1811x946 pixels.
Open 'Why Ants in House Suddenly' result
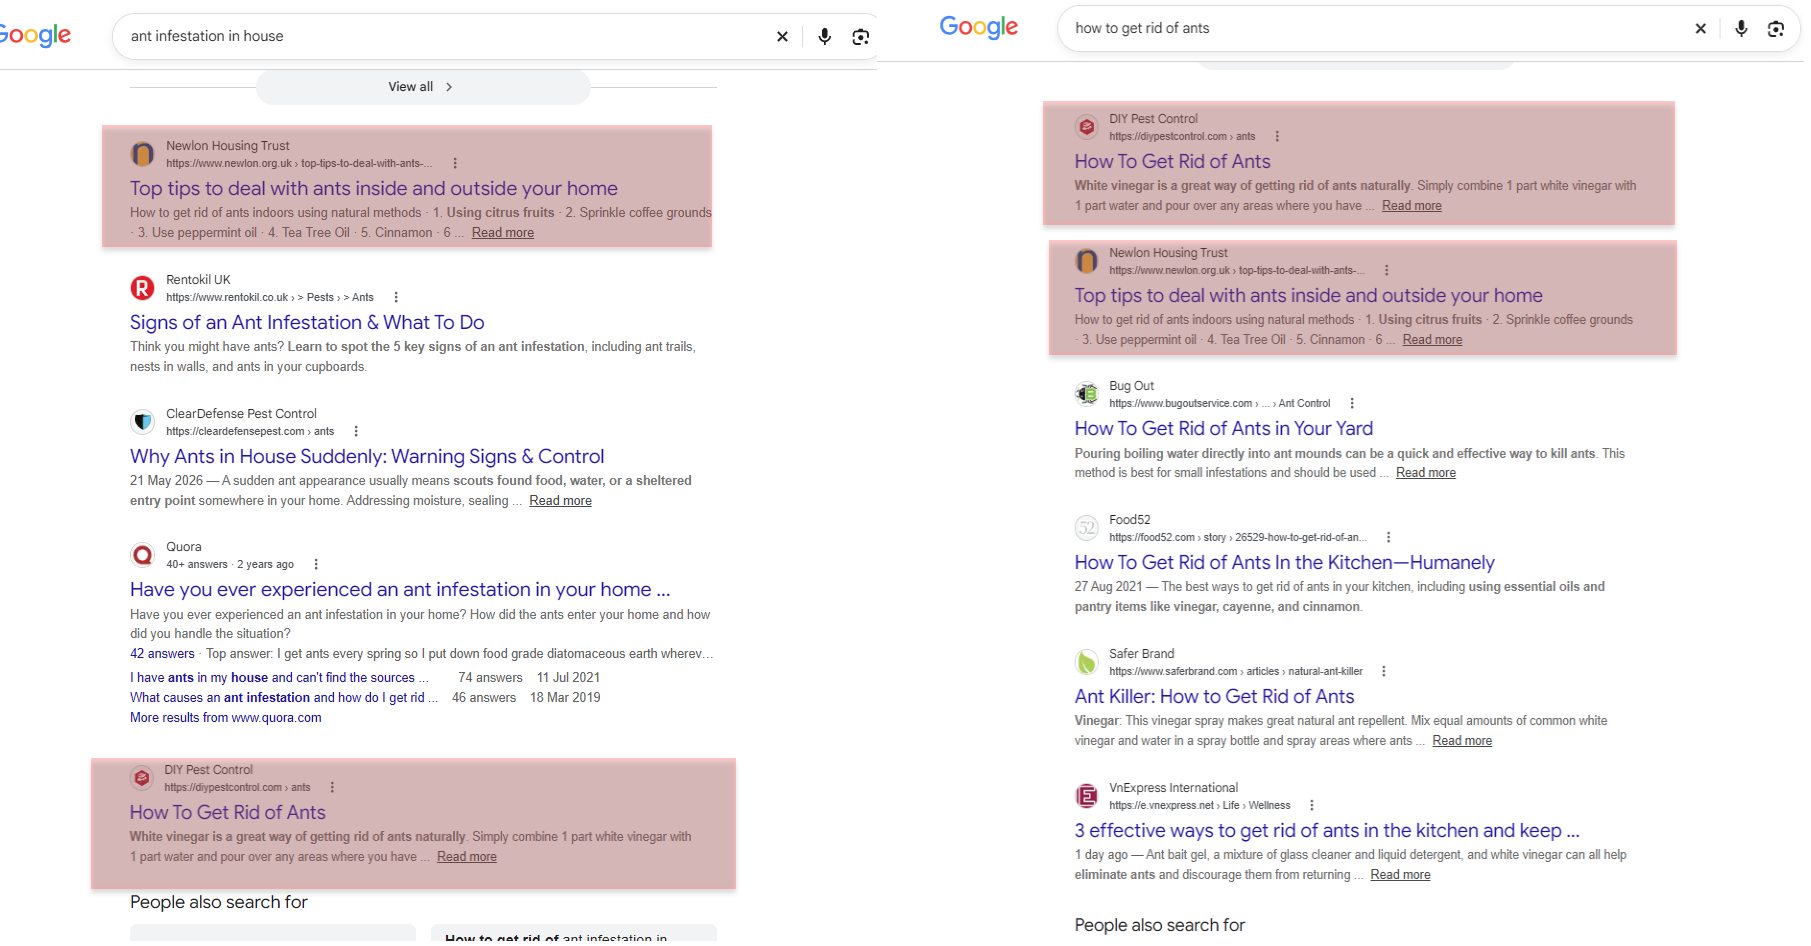[x=367, y=456]
